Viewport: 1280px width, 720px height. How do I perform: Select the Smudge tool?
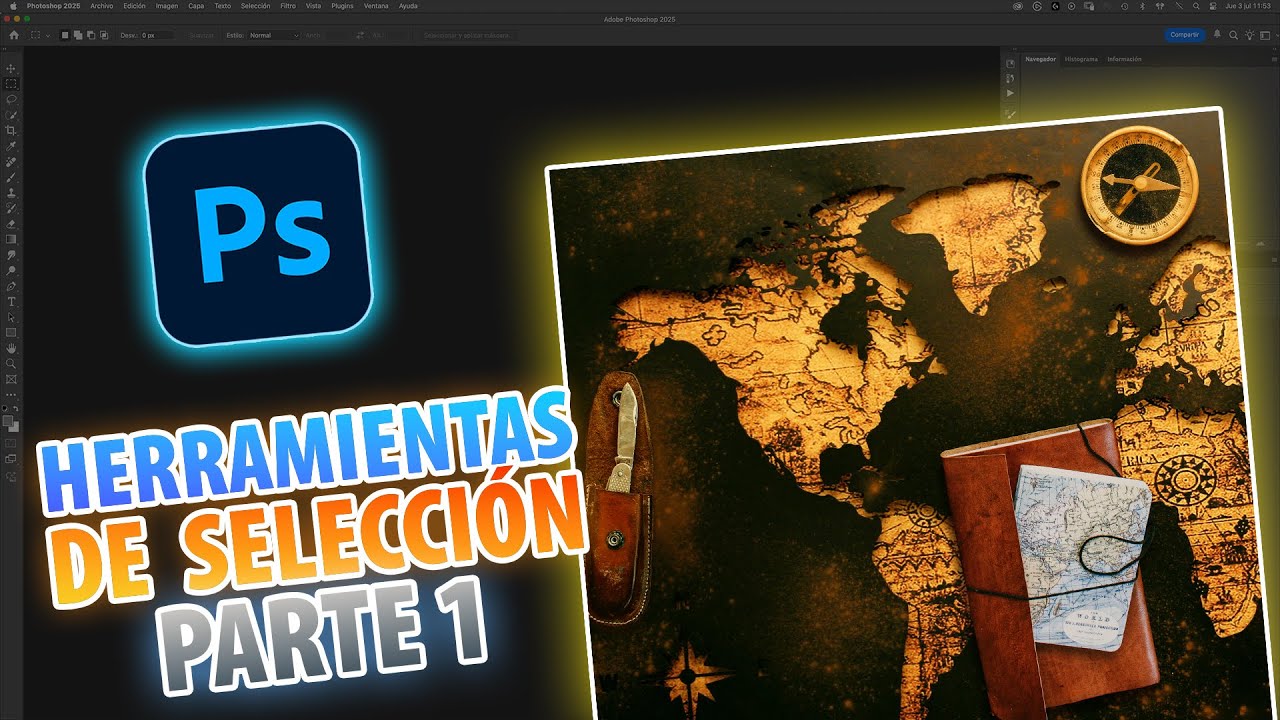[x=12, y=254]
